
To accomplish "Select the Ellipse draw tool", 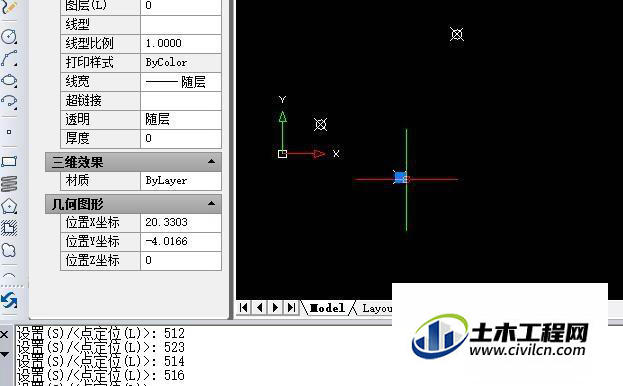I will click(9, 80).
